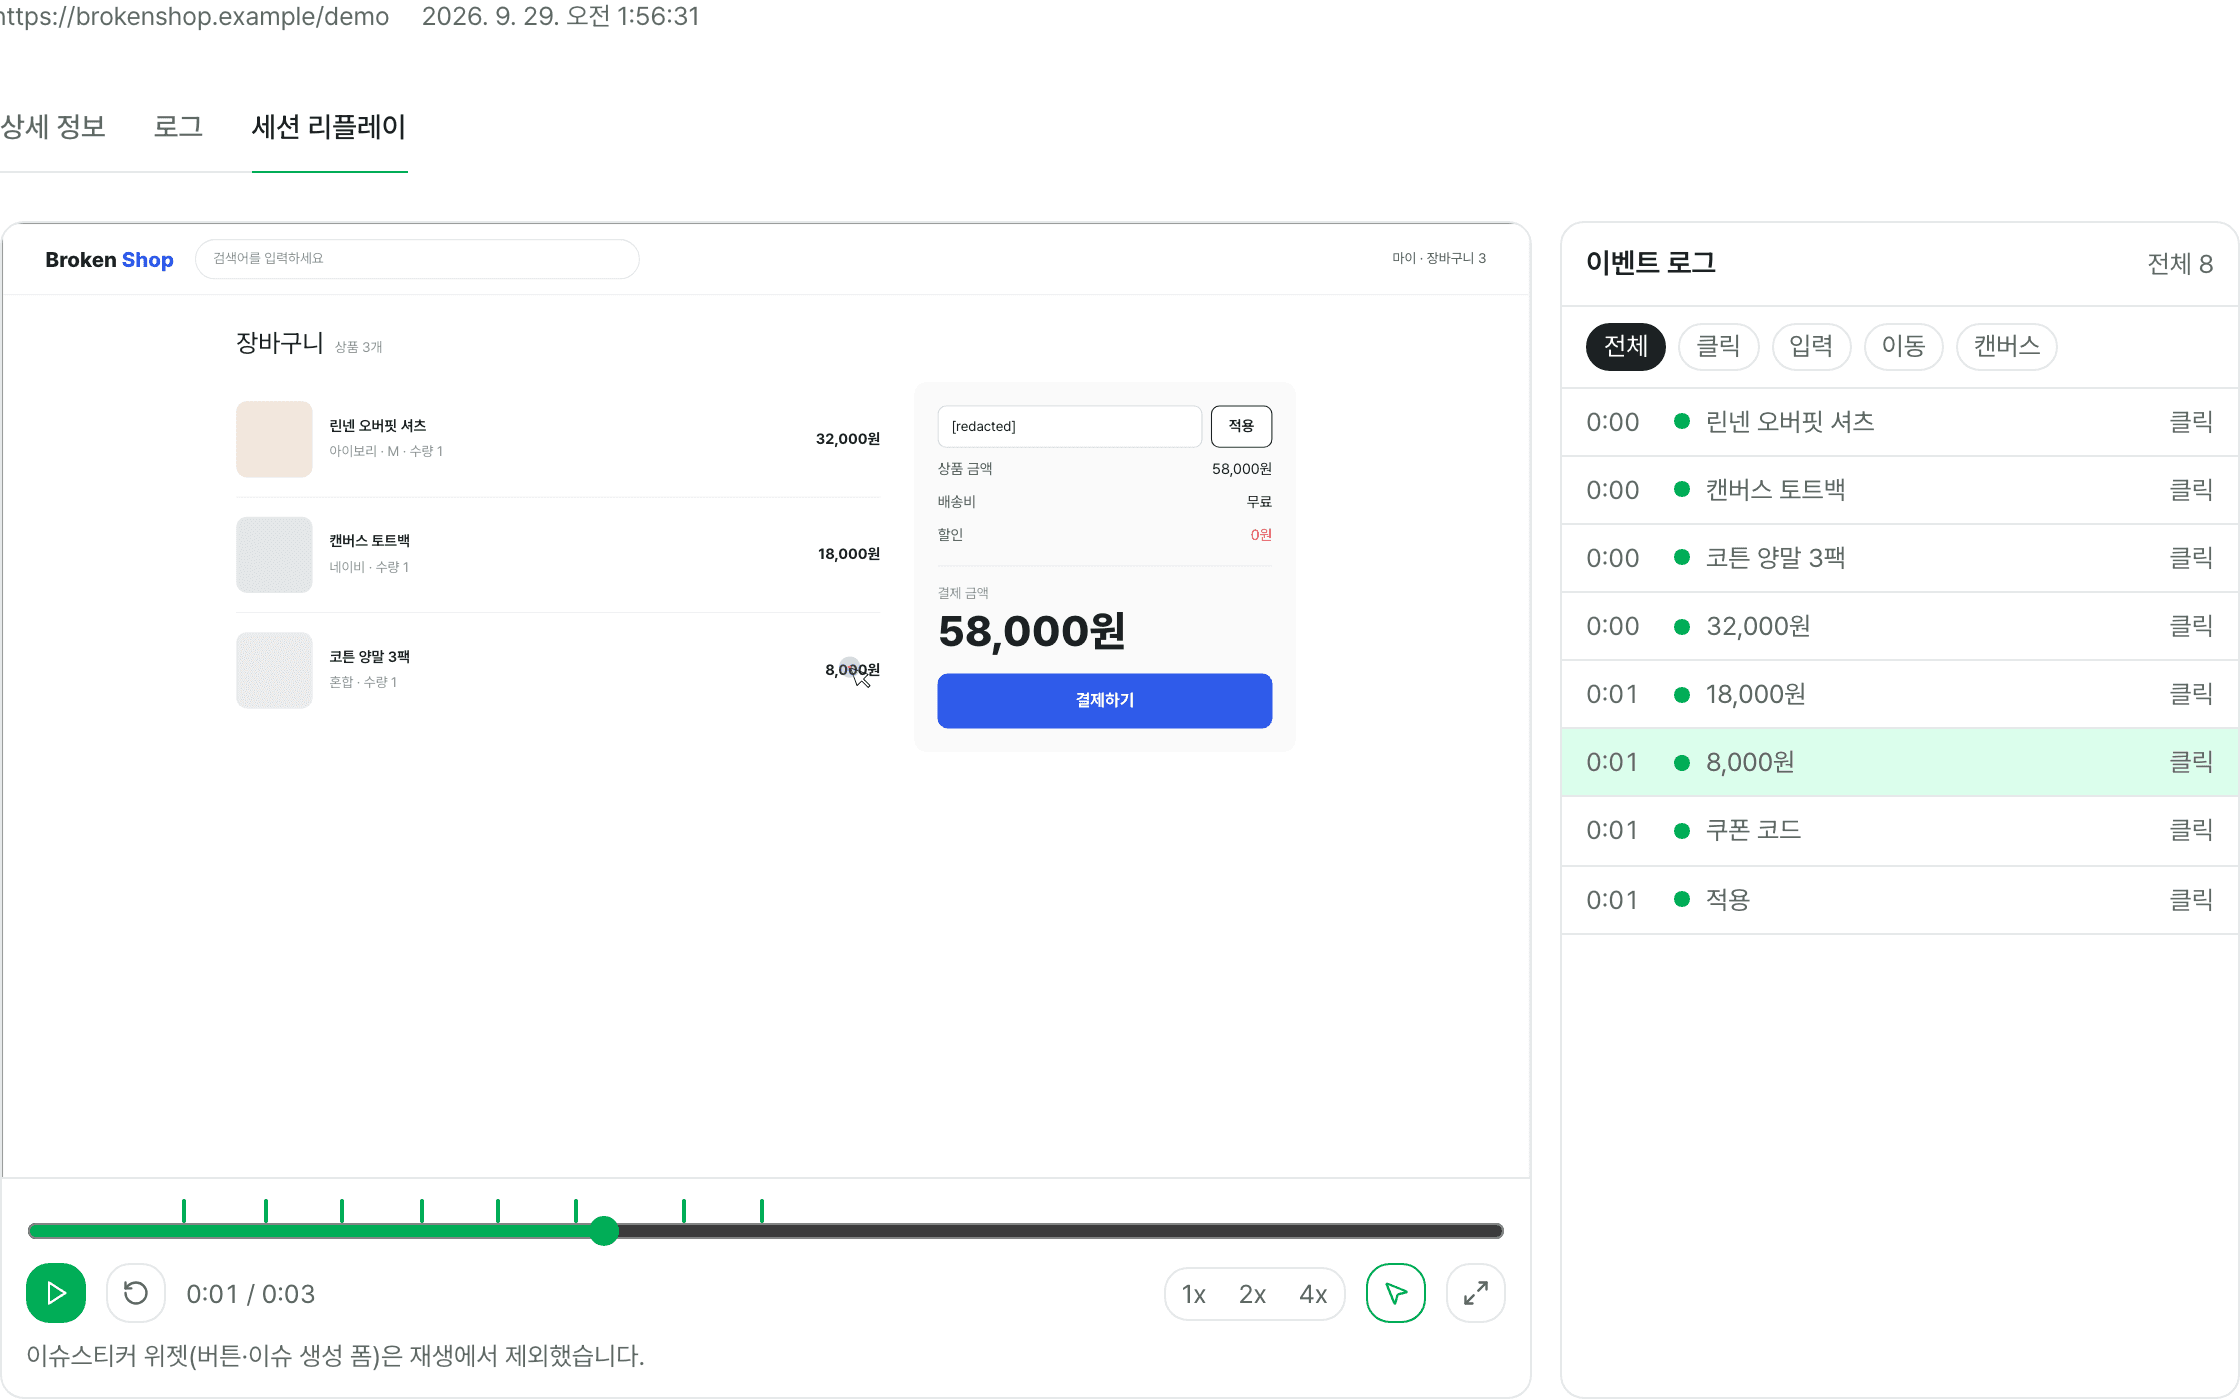The image size is (2240, 1400).
Task: Restart the replay with the rewind icon
Action: click(x=136, y=1293)
